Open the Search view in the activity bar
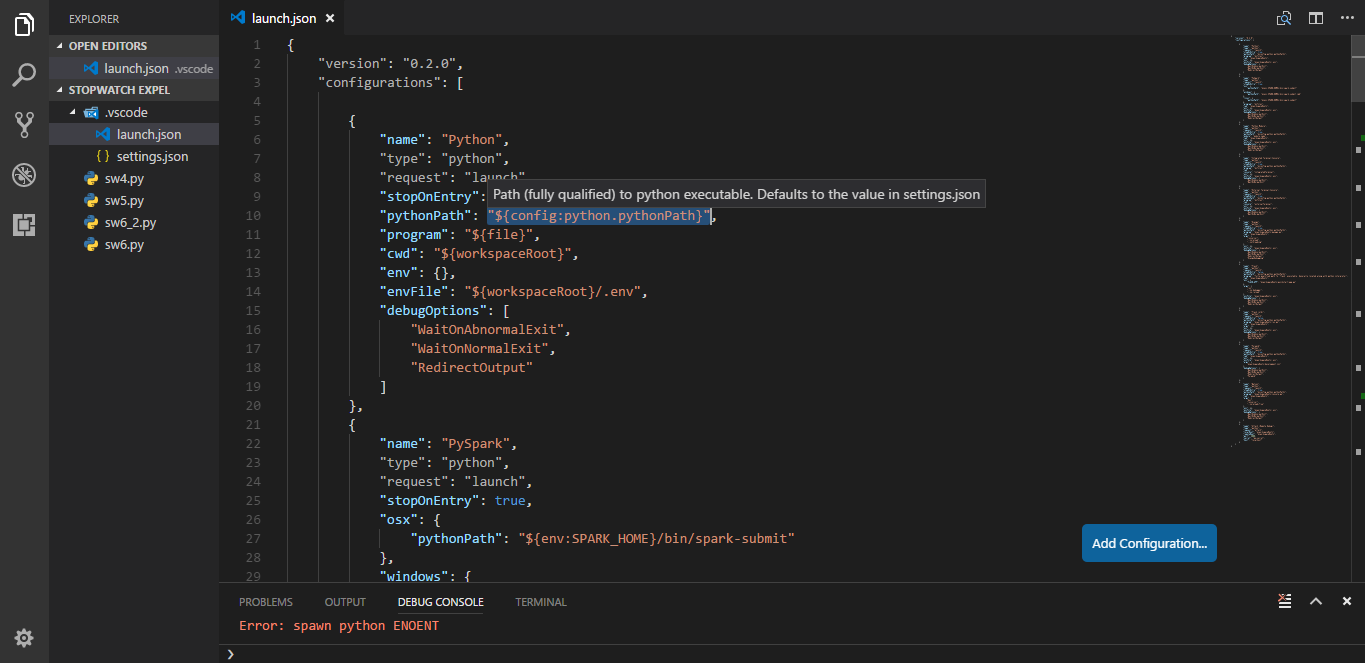The width and height of the screenshot is (1365, 663). (x=24, y=75)
